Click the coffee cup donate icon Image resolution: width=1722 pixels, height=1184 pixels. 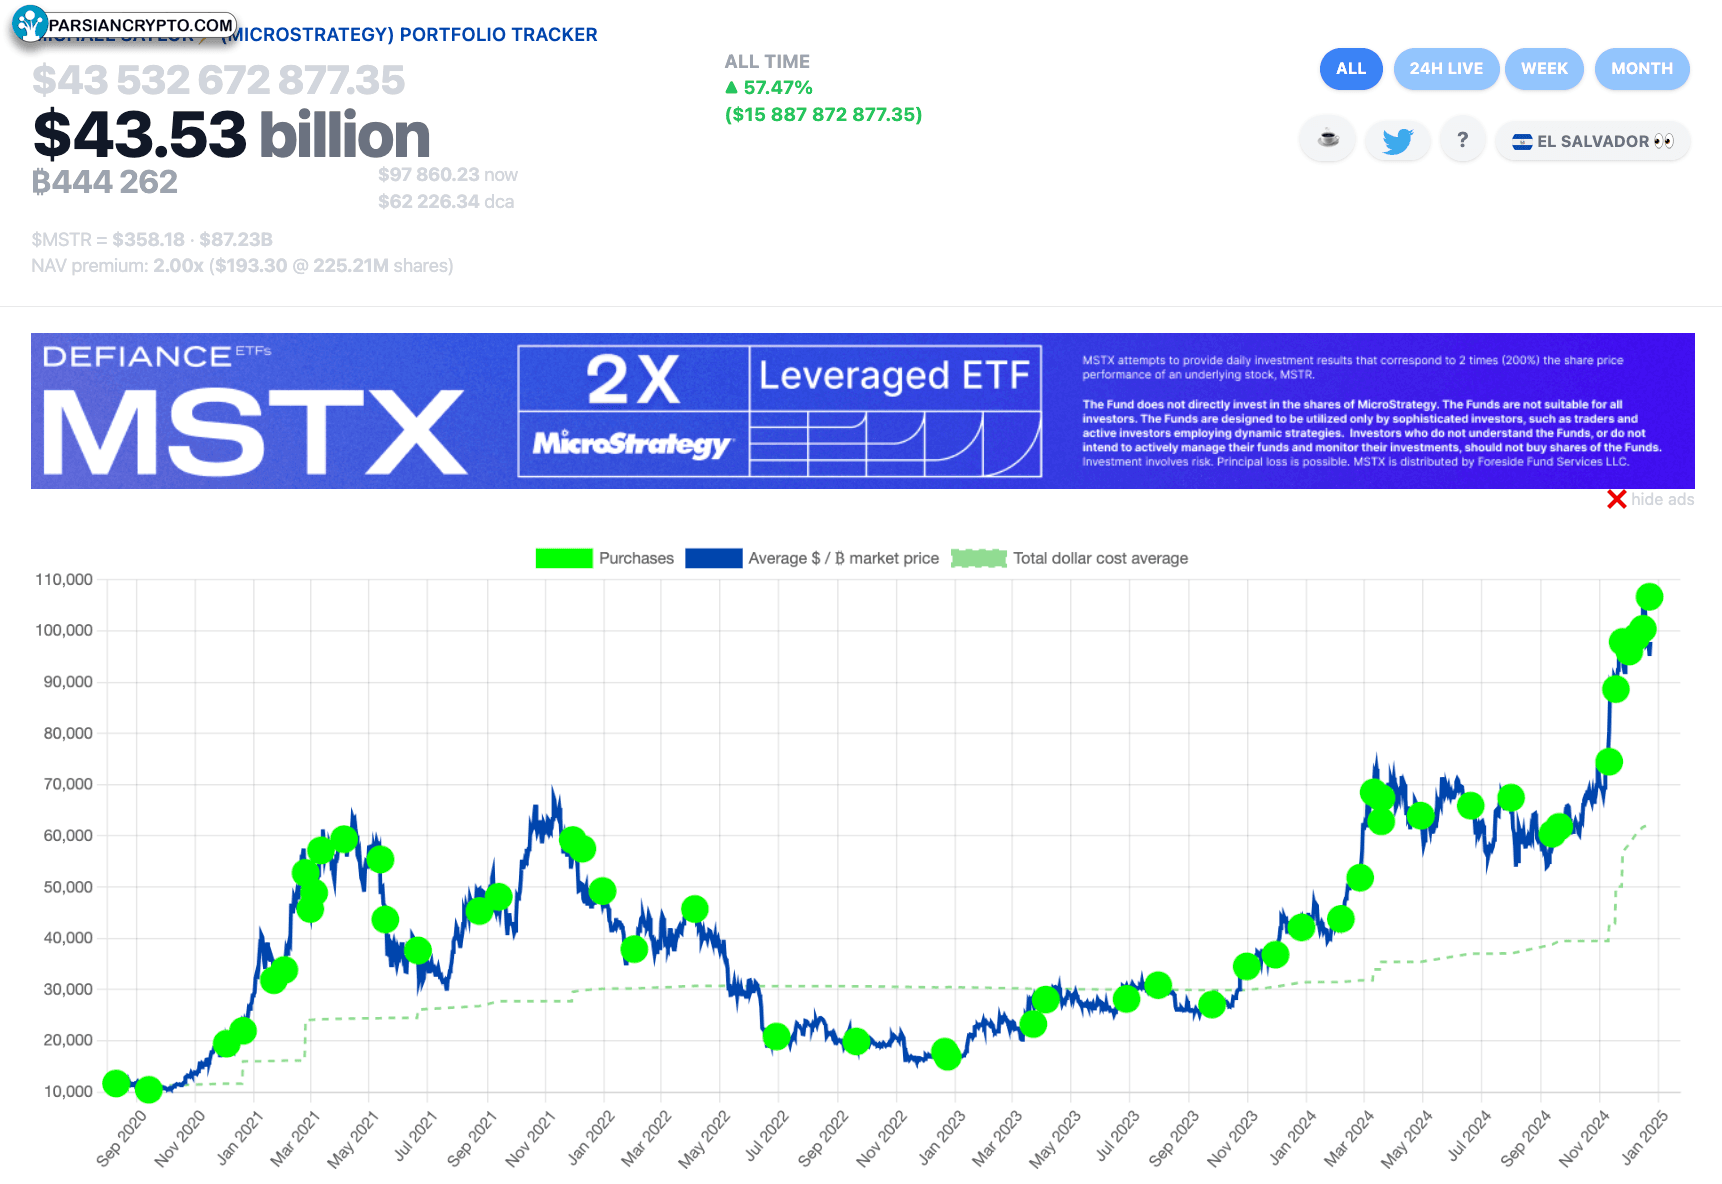click(x=1328, y=140)
